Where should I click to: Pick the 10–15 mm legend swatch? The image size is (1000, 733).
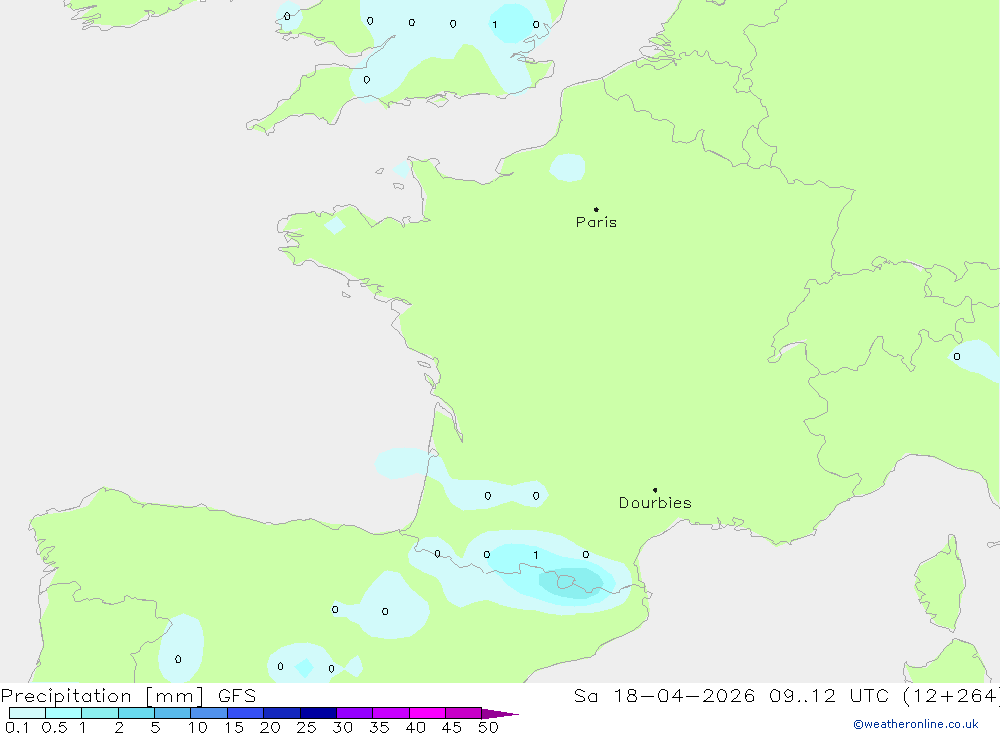click(209, 713)
